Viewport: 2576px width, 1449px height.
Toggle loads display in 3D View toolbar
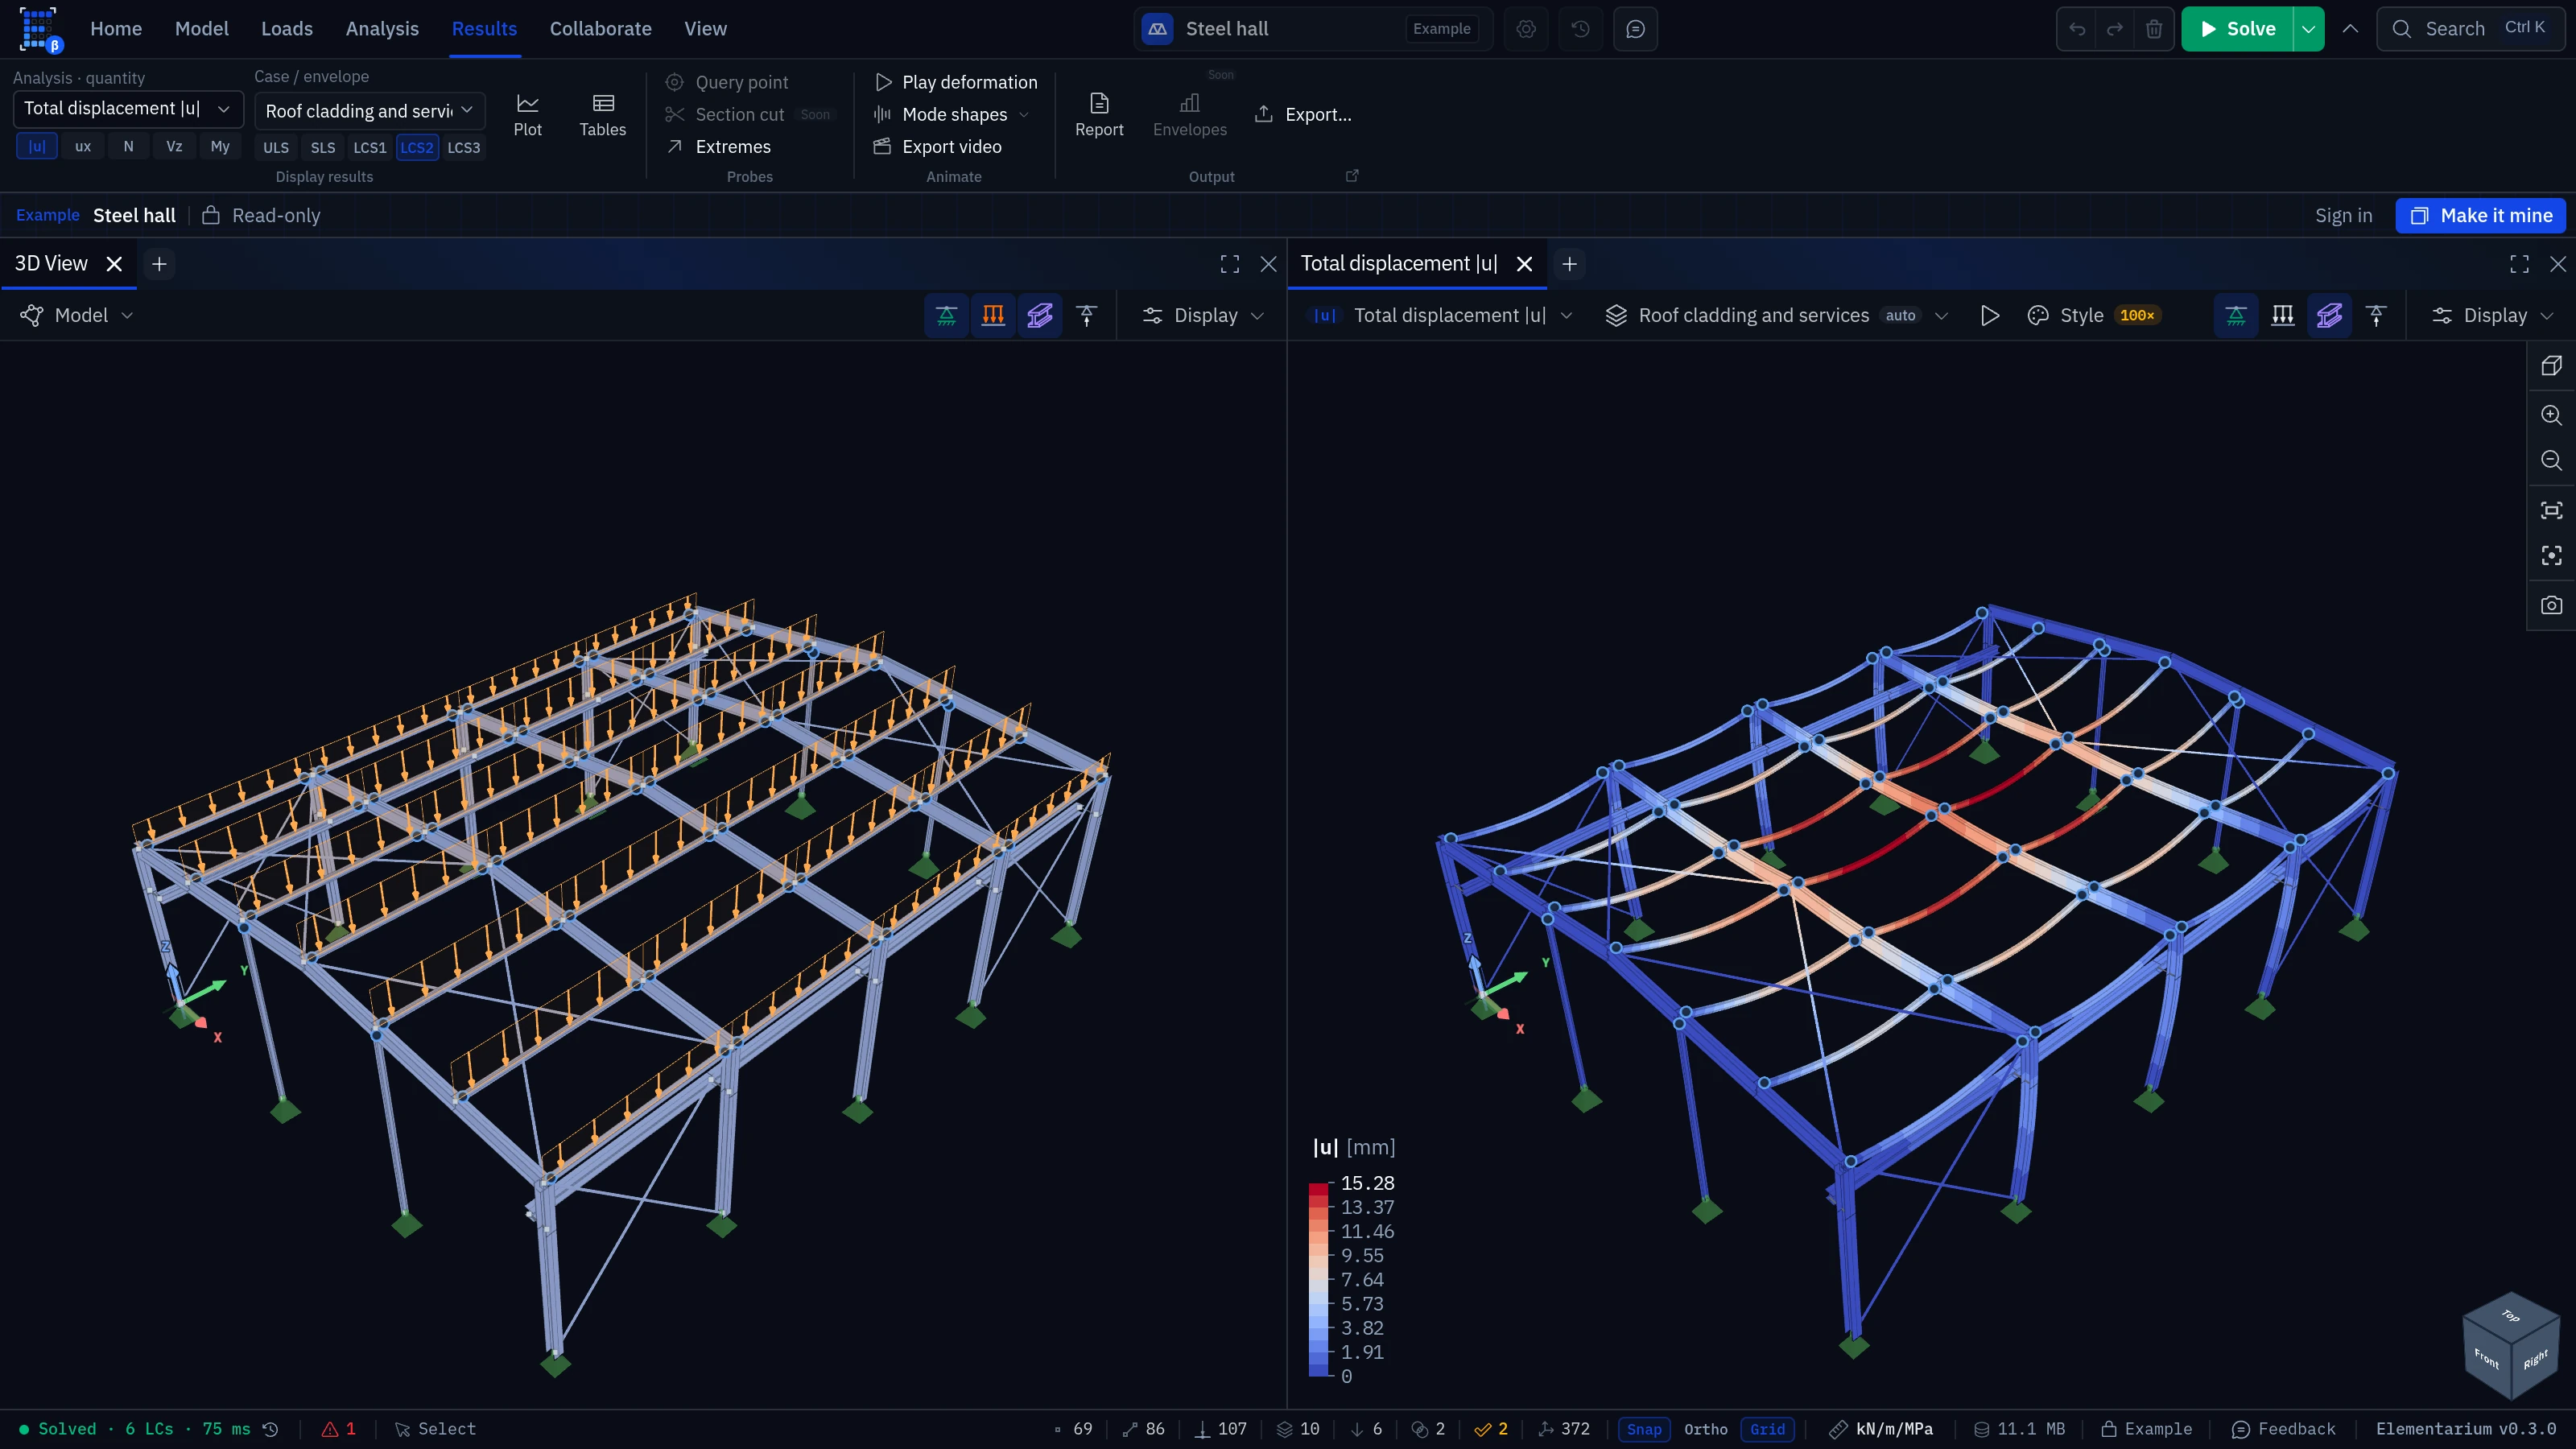(x=993, y=316)
